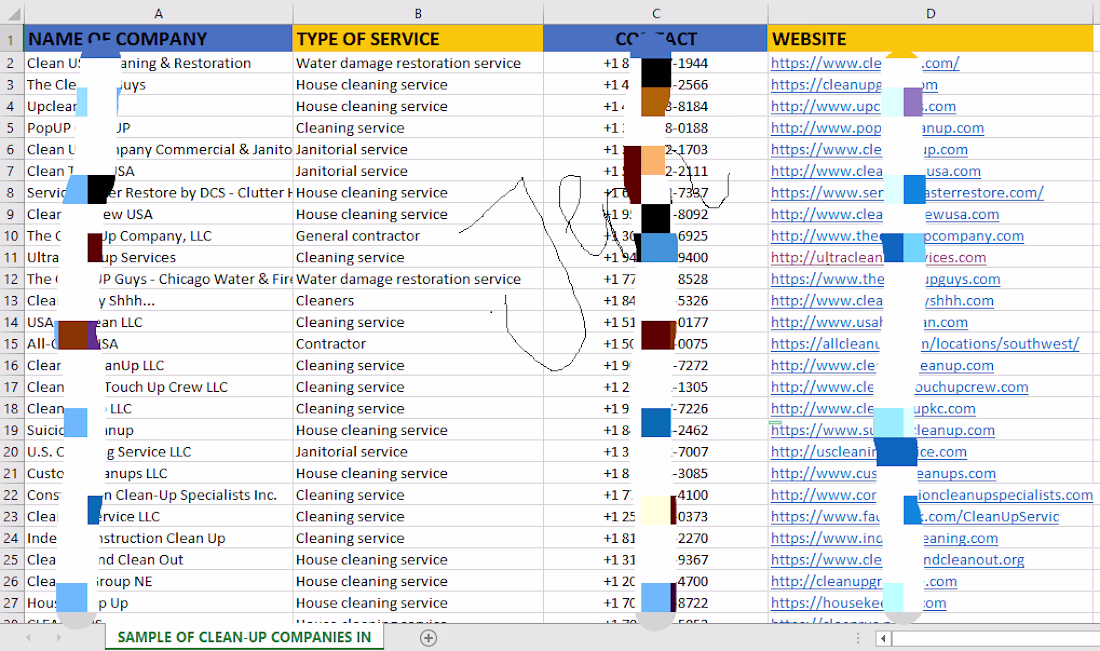Open the link ending in upguys.com
Viewport: 1100px width, 651px height.
(x=885, y=279)
